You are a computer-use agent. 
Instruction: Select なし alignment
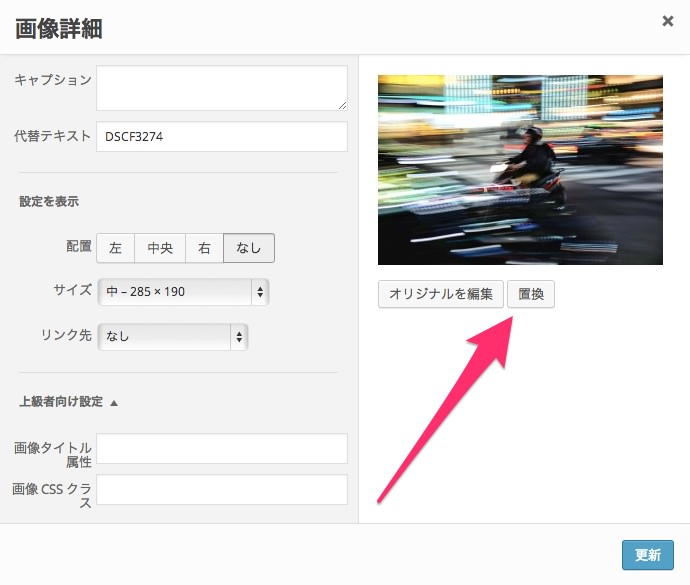click(249, 248)
